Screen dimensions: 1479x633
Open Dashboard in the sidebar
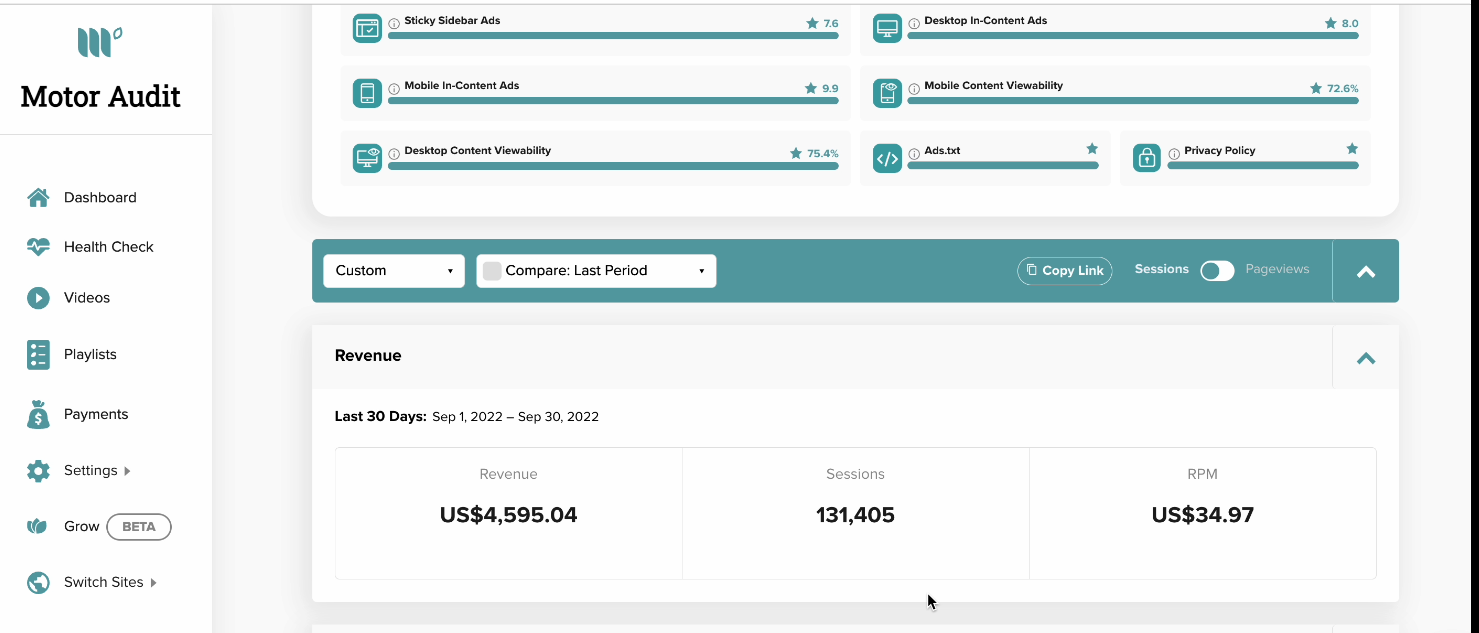(x=100, y=197)
